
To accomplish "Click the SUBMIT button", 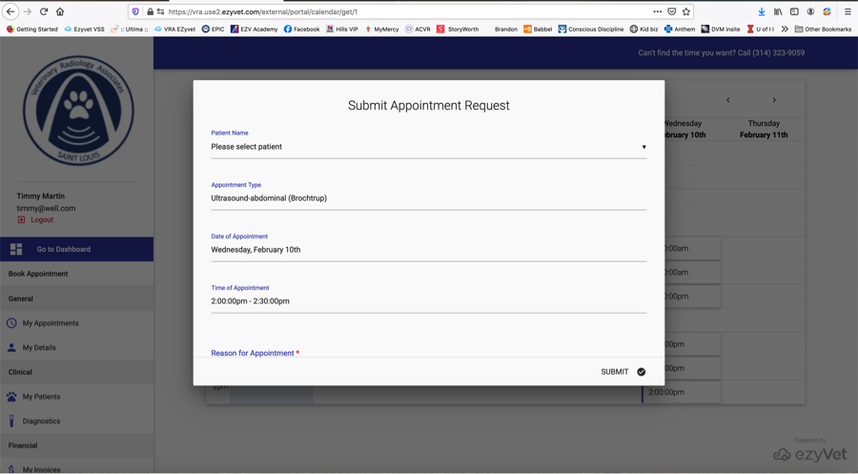I will (x=622, y=372).
